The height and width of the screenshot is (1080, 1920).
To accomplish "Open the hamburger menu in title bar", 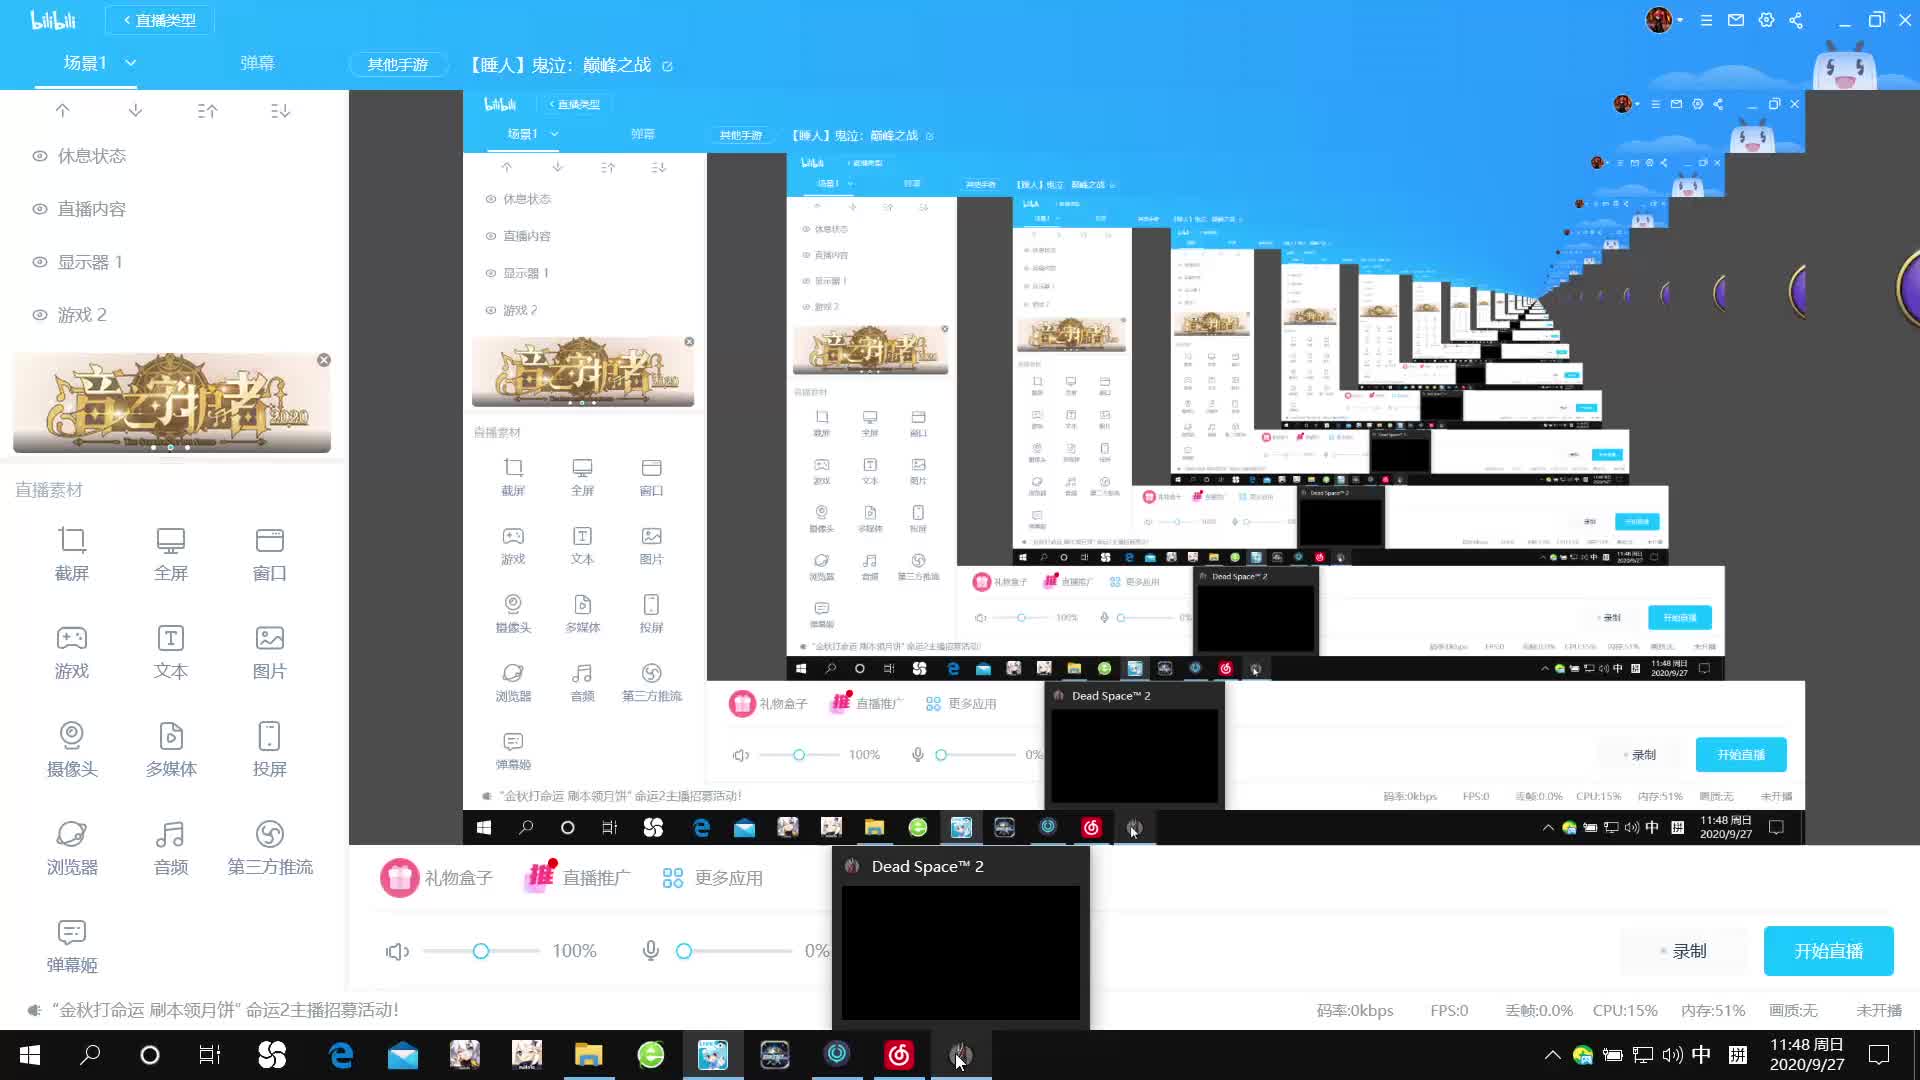I will pos(1706,20).
